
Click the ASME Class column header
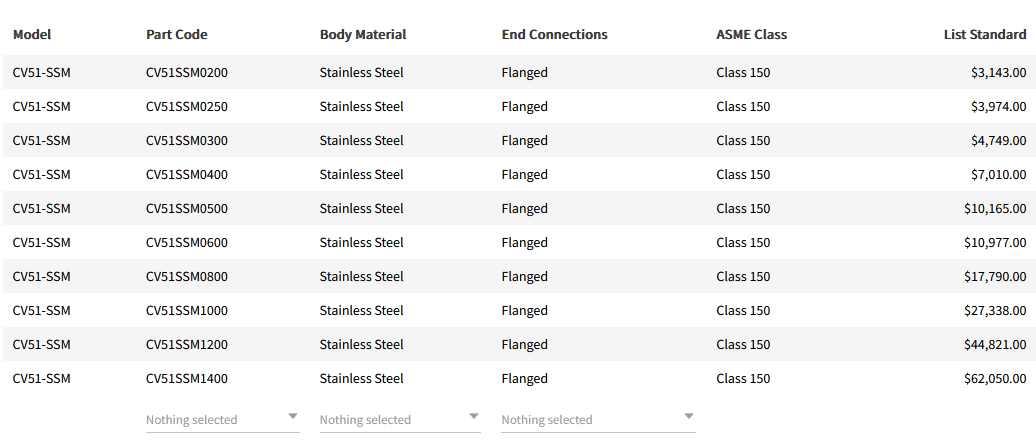click(x=751, y=35)
